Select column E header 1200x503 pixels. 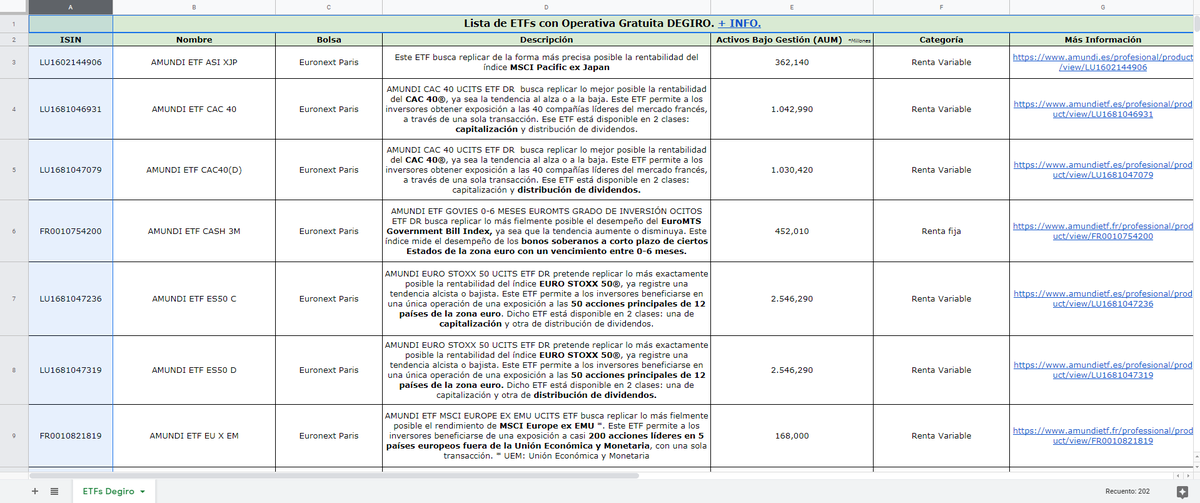(x=791, y=7)
